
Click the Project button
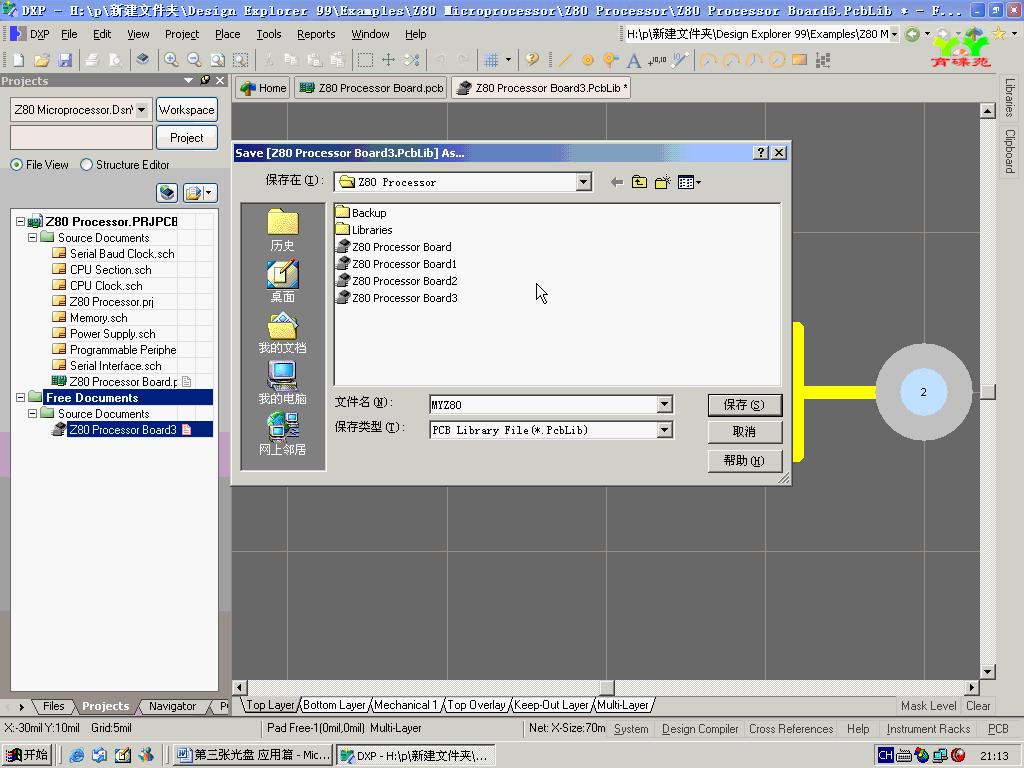[187, 138]
